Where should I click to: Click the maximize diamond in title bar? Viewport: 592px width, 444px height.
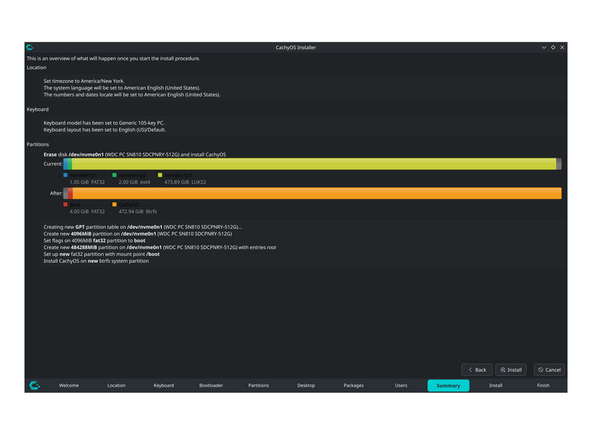tap(553, 48)
